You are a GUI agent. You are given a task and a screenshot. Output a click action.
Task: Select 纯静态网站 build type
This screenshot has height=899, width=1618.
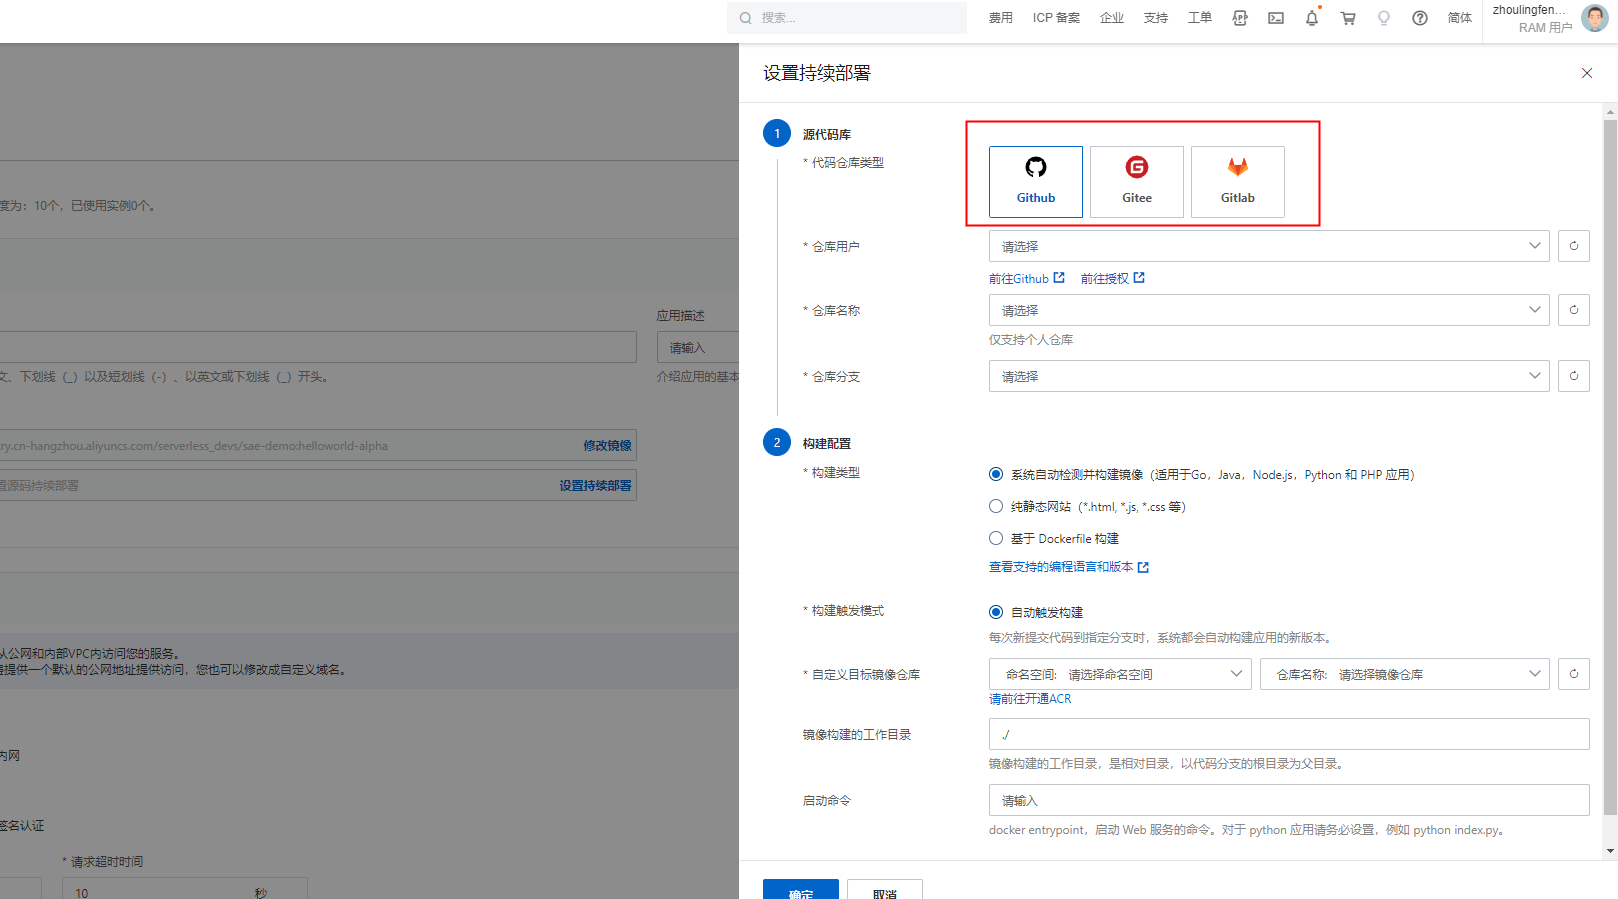[x=996, y=506]
